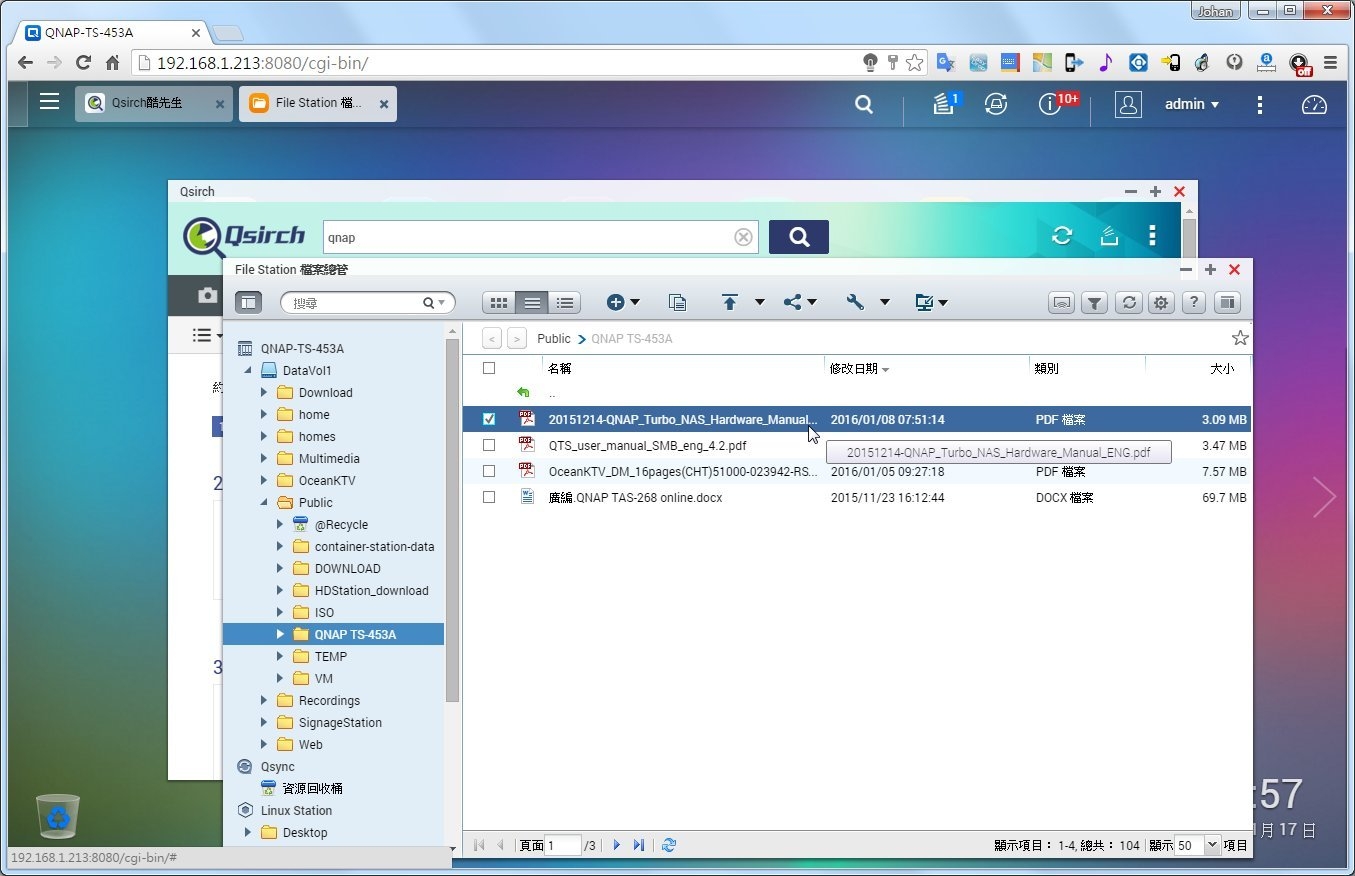The image size is (1355, 876).
Task: Open background tasks icon with badge 1
Action: [x=945, y=103]
